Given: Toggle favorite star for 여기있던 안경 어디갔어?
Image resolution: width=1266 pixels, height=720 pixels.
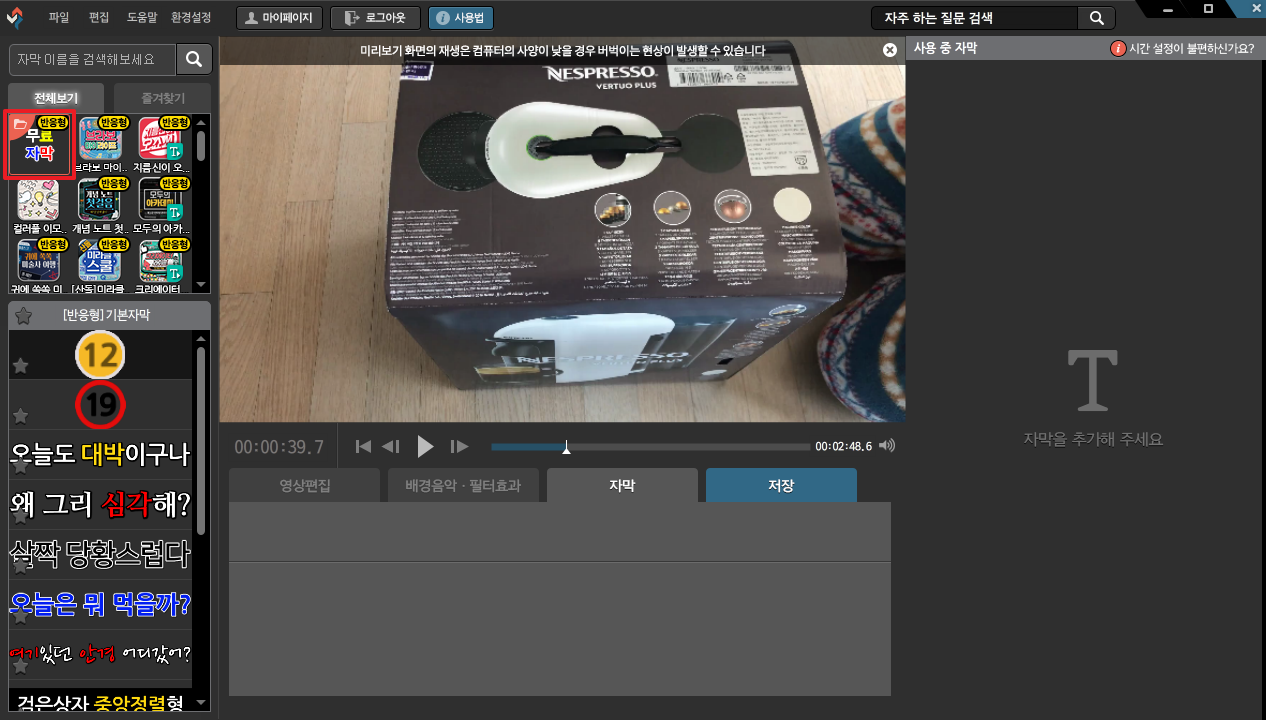Looking at the screenshot, I should tap(19, 667).
